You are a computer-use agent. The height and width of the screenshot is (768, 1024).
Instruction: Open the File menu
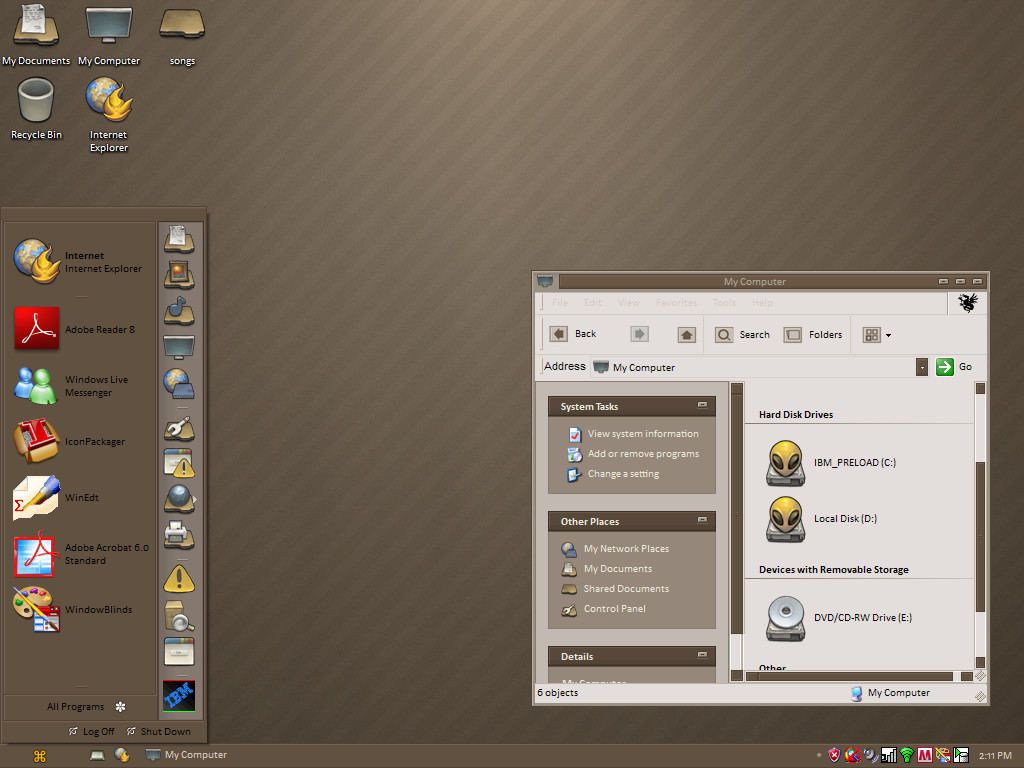[x=560, y=303]
